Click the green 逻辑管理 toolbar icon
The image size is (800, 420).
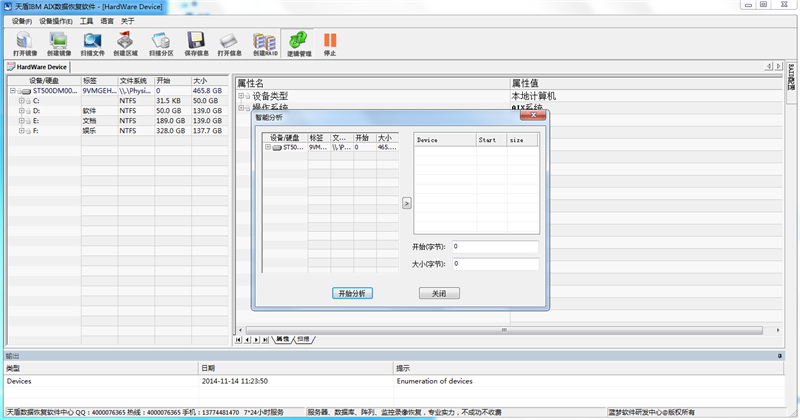click(x=298, y=44)
